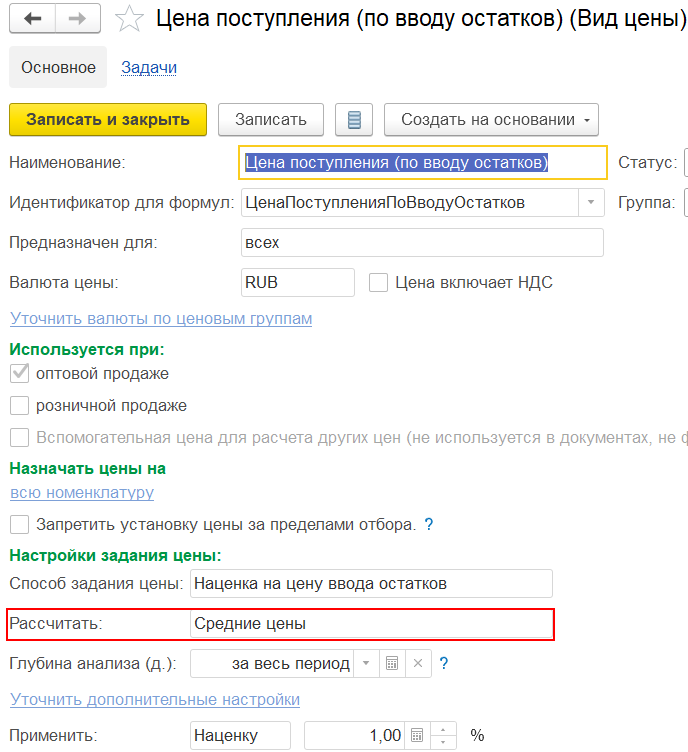The height and width of the screenshot is (752, 688).
Task: Open calculator icon in the percent field
Action: click(417, 735)
